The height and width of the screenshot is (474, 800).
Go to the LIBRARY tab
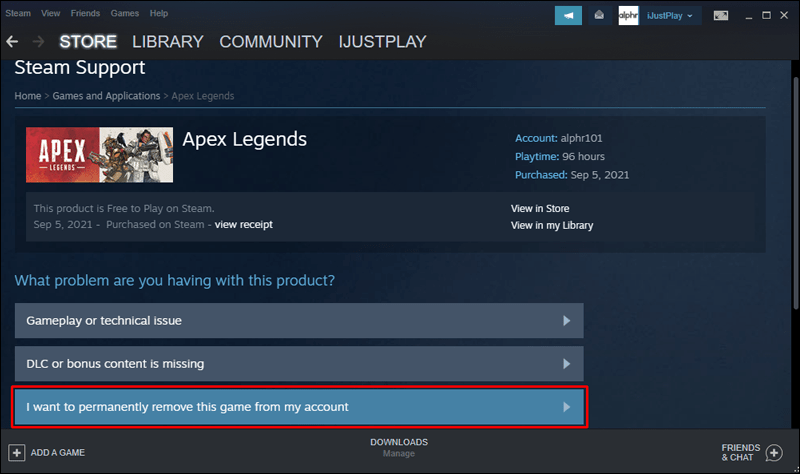click(168, 42)
